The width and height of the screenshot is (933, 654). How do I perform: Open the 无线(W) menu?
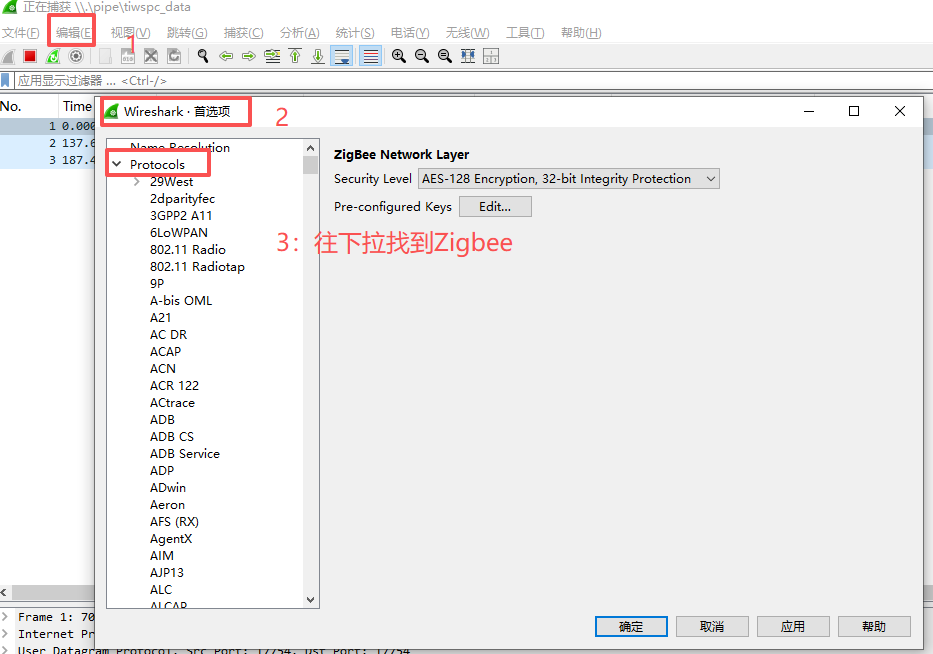click(x=468, y=33)
